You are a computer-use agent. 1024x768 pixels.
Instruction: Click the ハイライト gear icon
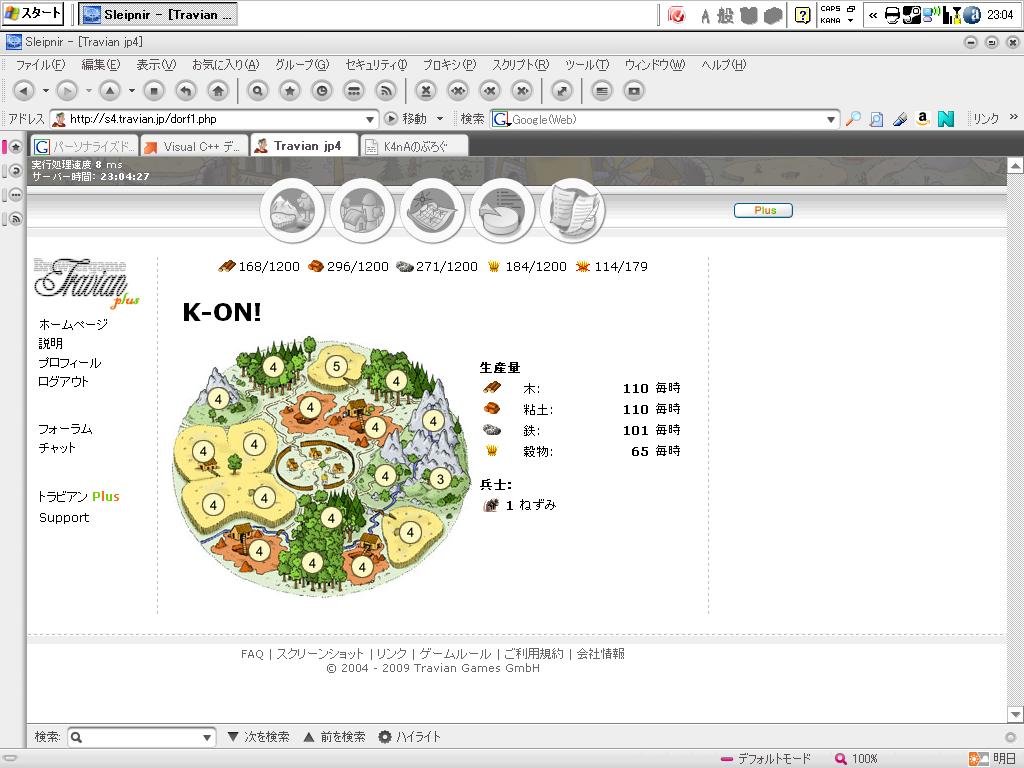(385, 737)
